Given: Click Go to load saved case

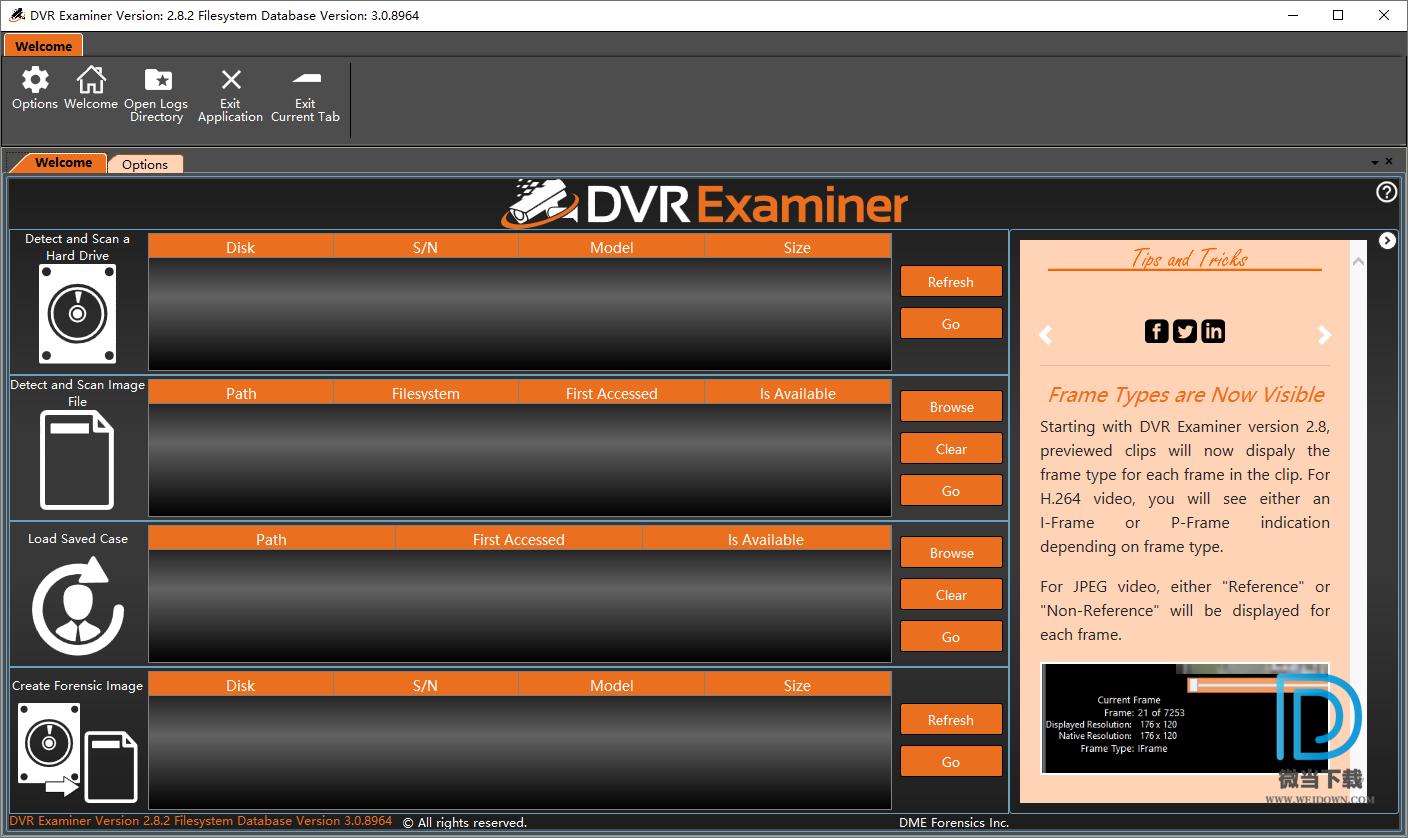Looking at the screenshot, I should coord(951,637).
